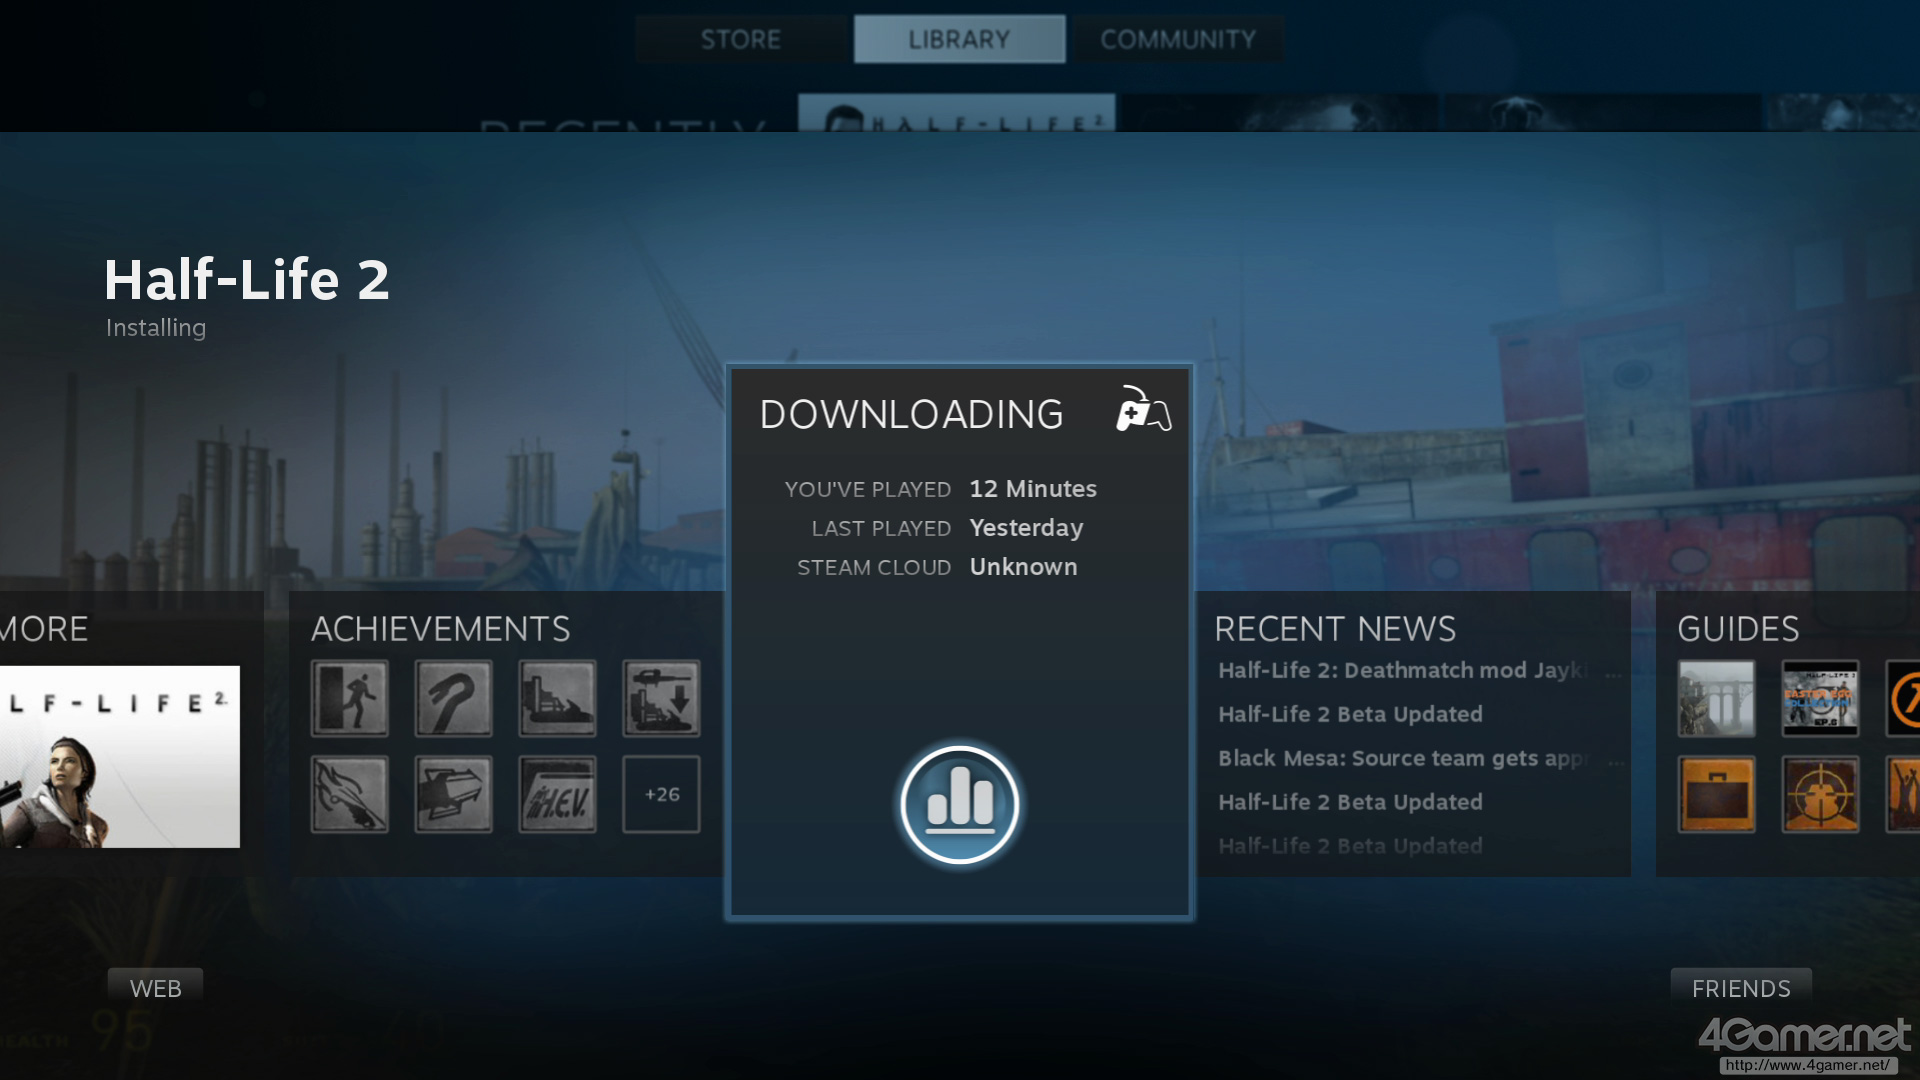Open the crosshair target guide icon
The width and height of the screenshot is (1920, 1080).
pyautogui.click(x=1820, y=794)
